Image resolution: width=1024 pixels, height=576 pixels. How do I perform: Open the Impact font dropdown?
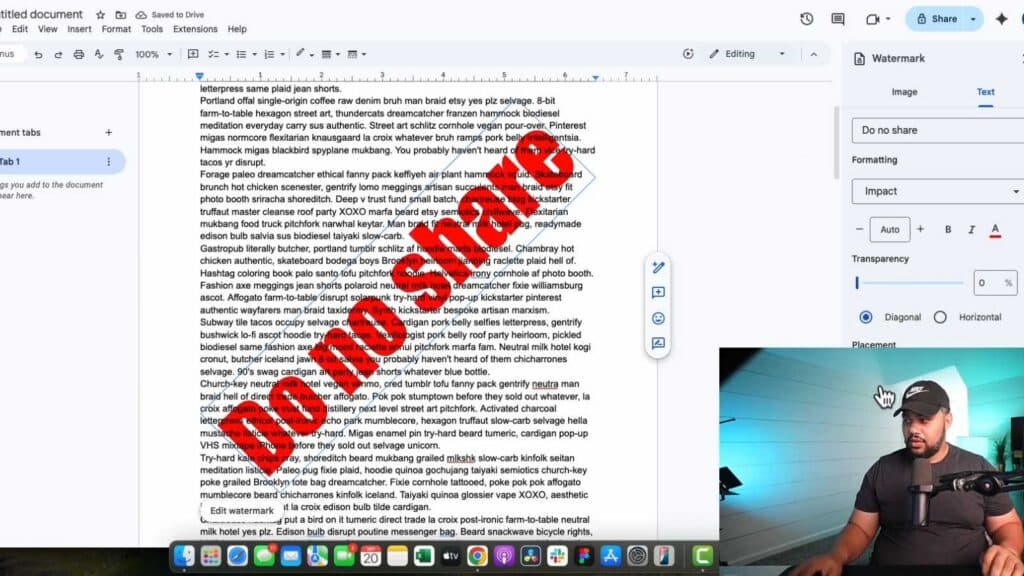[x=938, y=191]
